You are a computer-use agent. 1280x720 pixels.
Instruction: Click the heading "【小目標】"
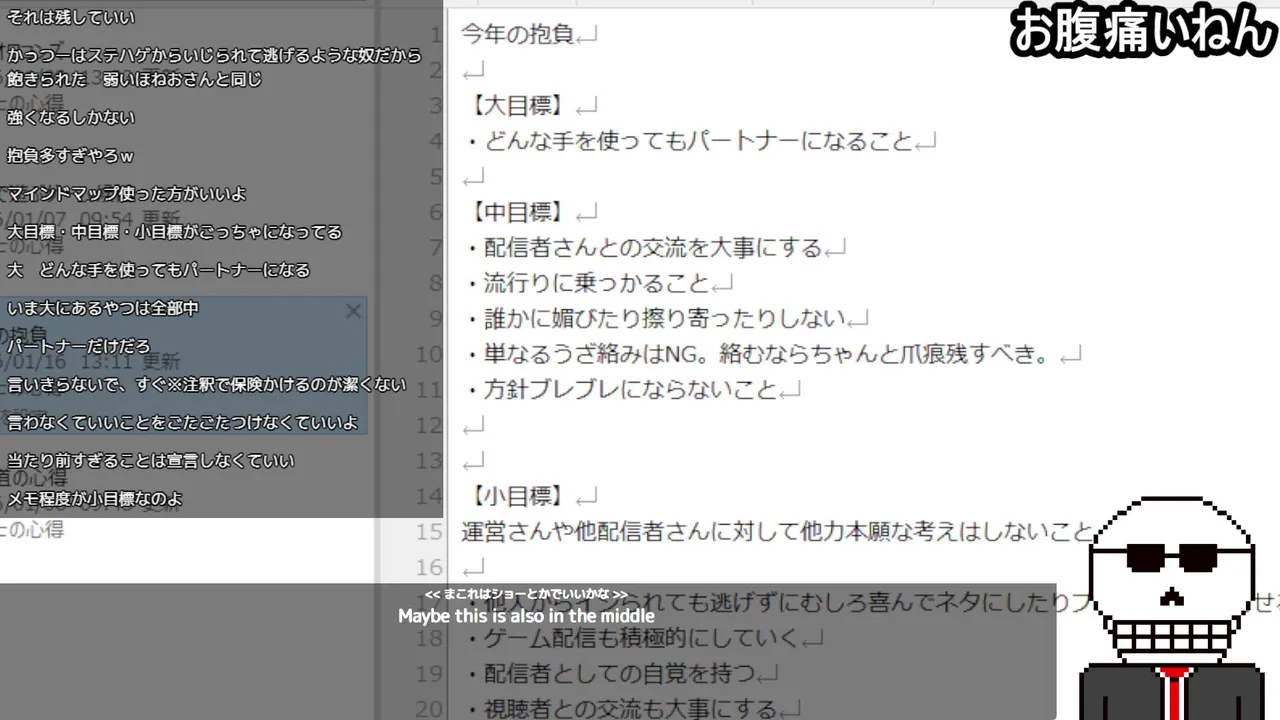pyautogui.click(x=518, y=496)
